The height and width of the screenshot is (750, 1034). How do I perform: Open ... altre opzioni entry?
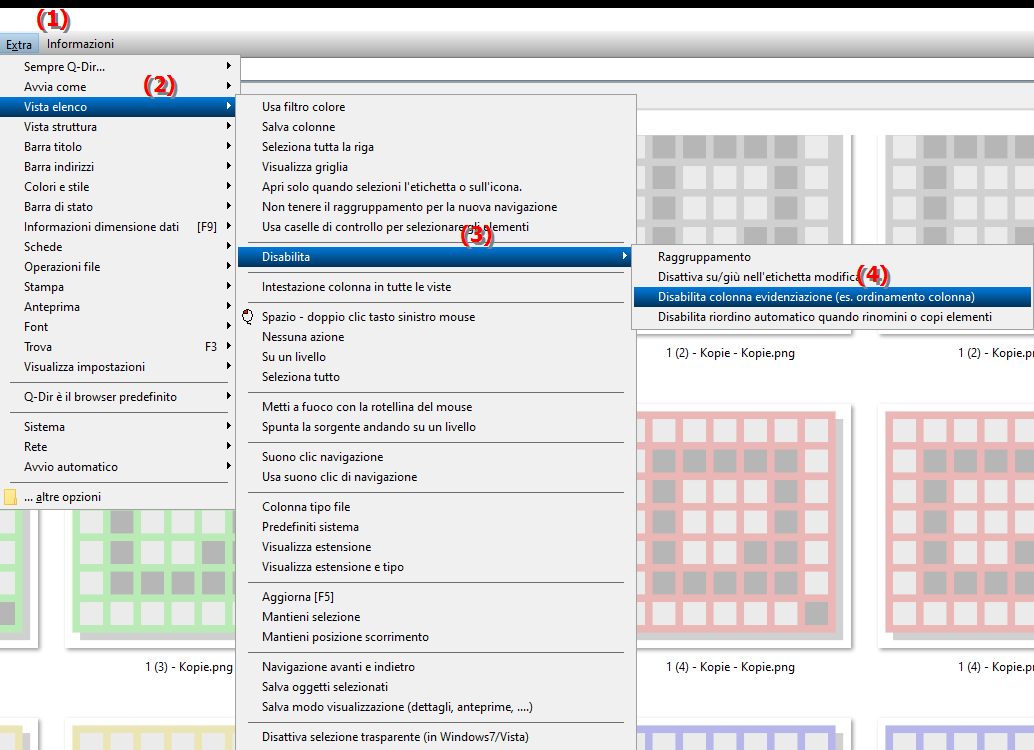(x=119, y=497)
